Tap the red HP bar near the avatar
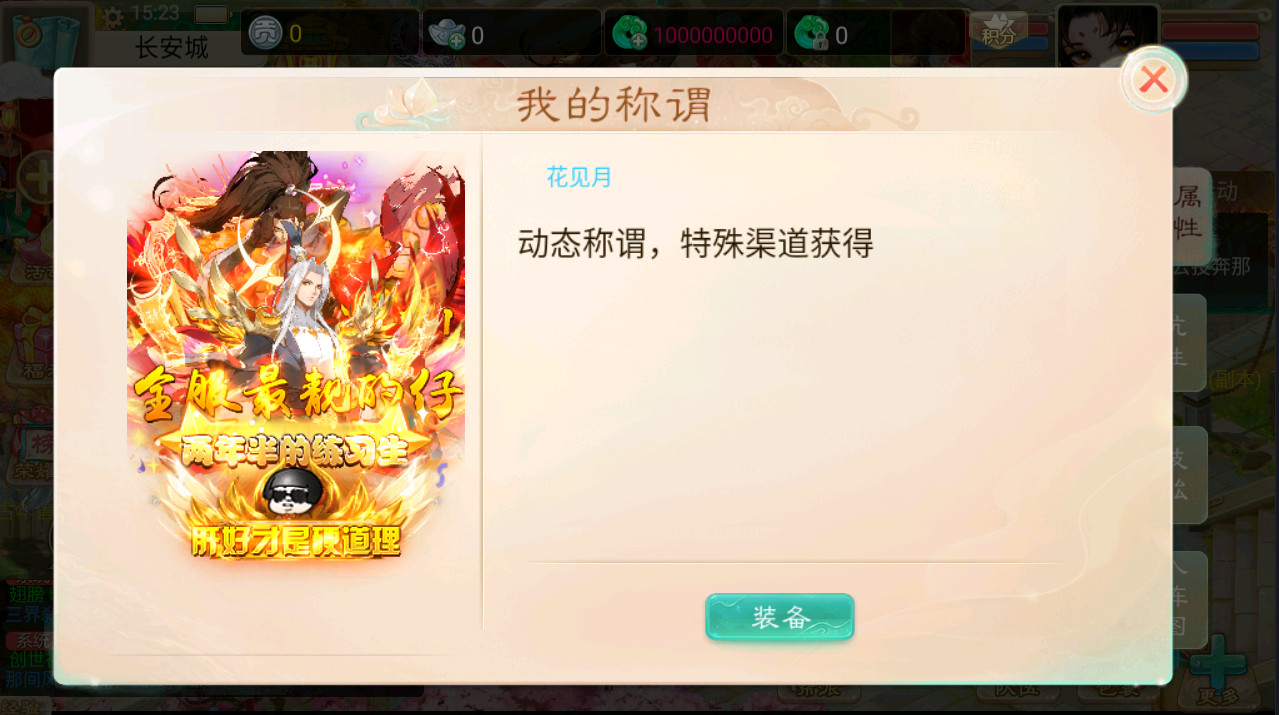 pos(1210,31)
